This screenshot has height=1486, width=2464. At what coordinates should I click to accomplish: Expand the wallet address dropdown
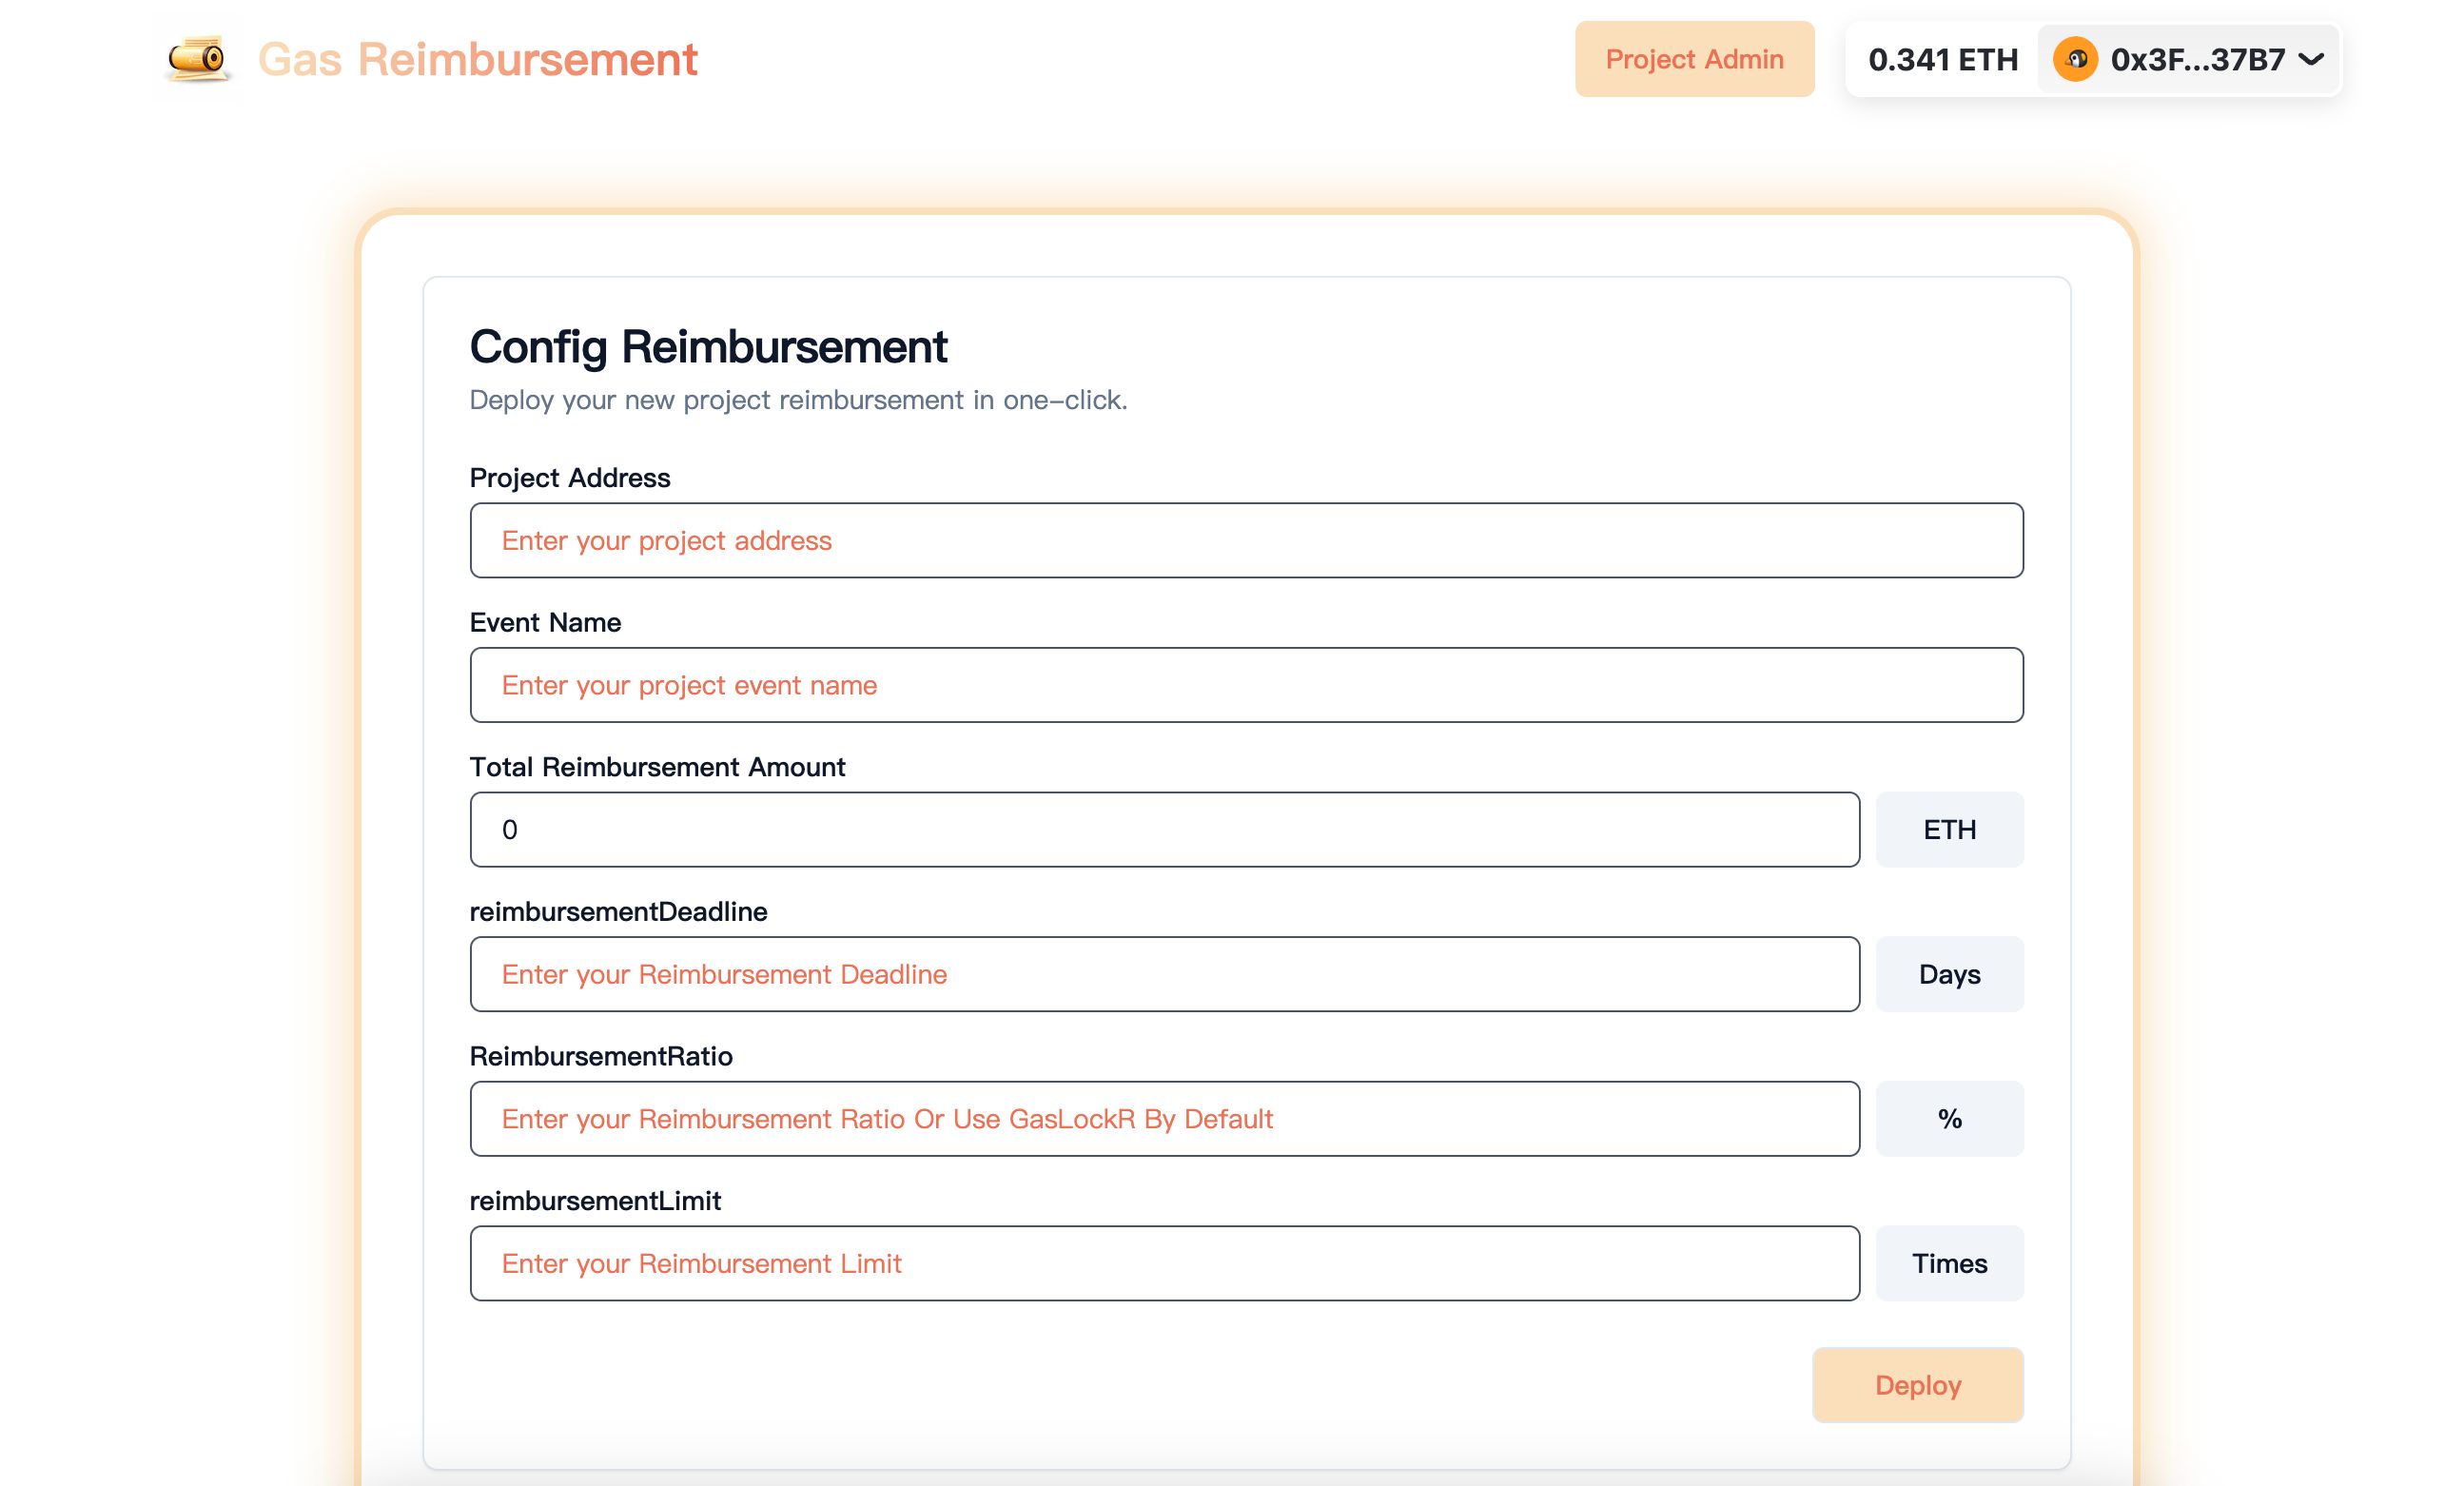[2317, 60]
